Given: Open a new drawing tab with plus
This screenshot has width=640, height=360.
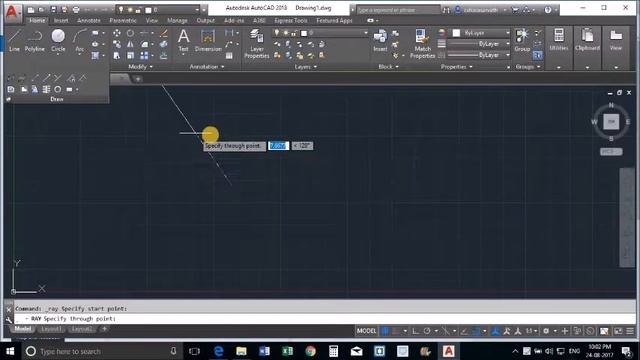Looking at the screenshot, I should (138, 78).
